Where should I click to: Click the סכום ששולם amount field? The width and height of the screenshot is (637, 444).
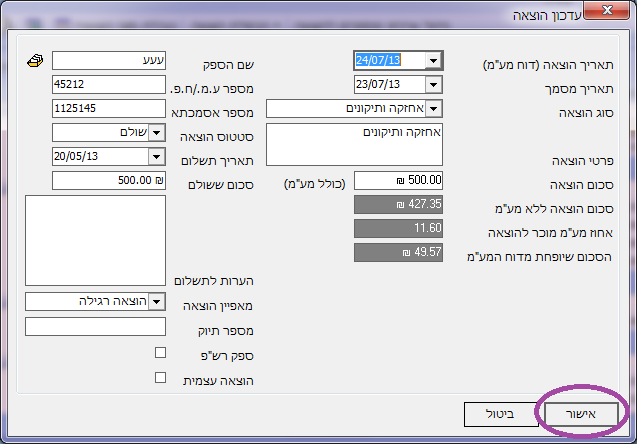[109, 180]
